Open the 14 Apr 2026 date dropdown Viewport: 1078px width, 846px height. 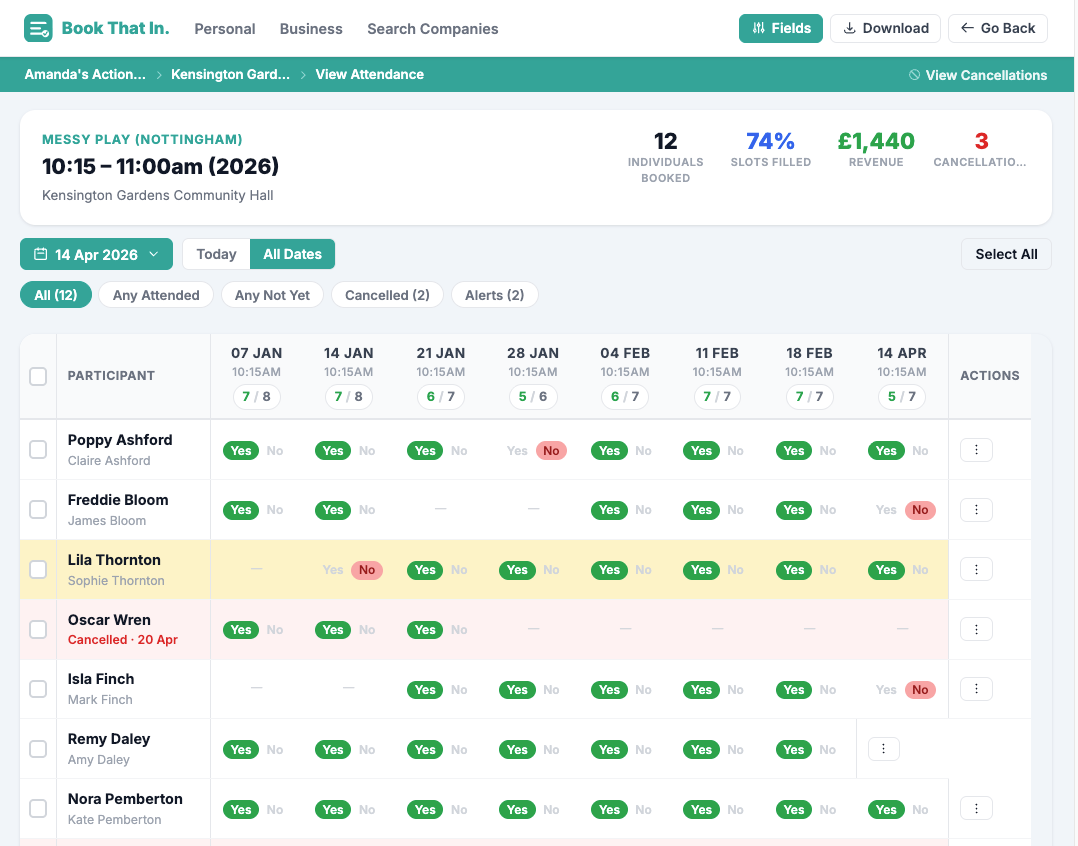[96, 254]
